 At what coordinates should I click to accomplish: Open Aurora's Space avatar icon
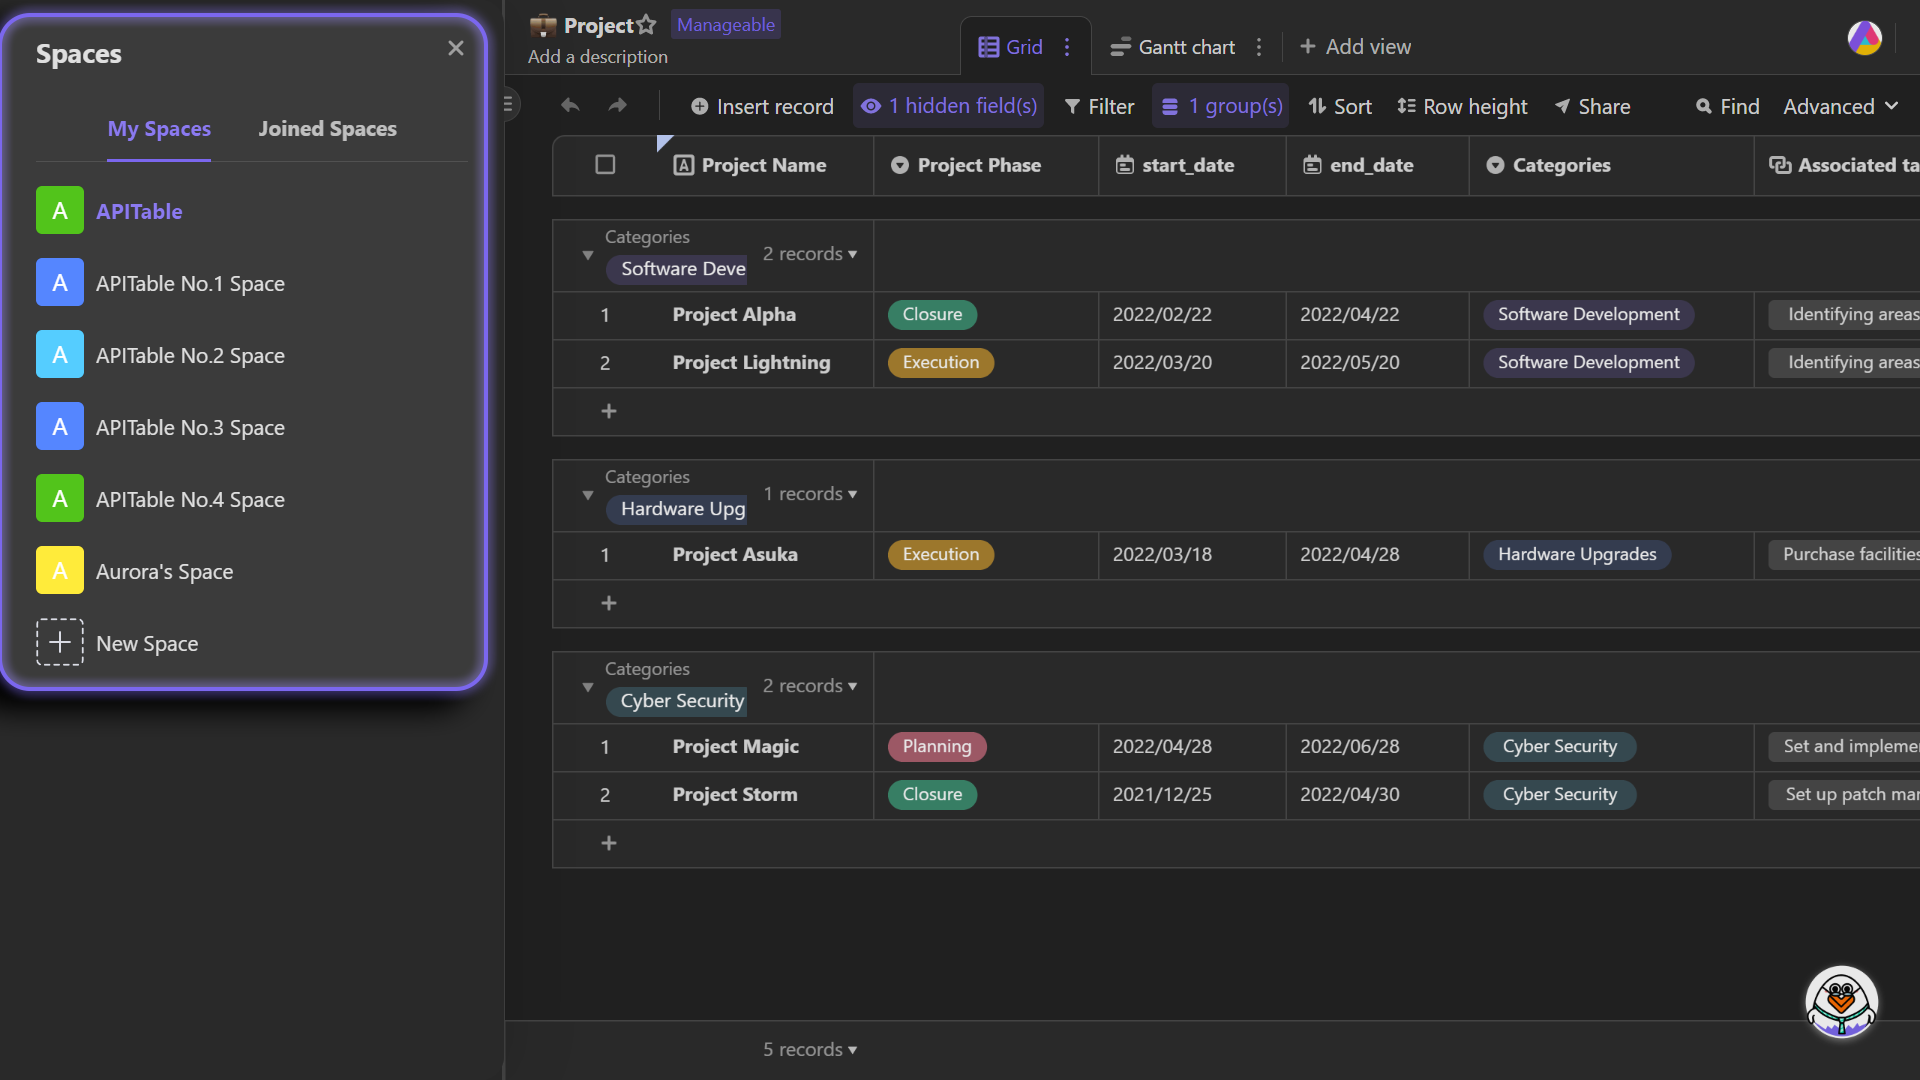click(x=60, y=571)
